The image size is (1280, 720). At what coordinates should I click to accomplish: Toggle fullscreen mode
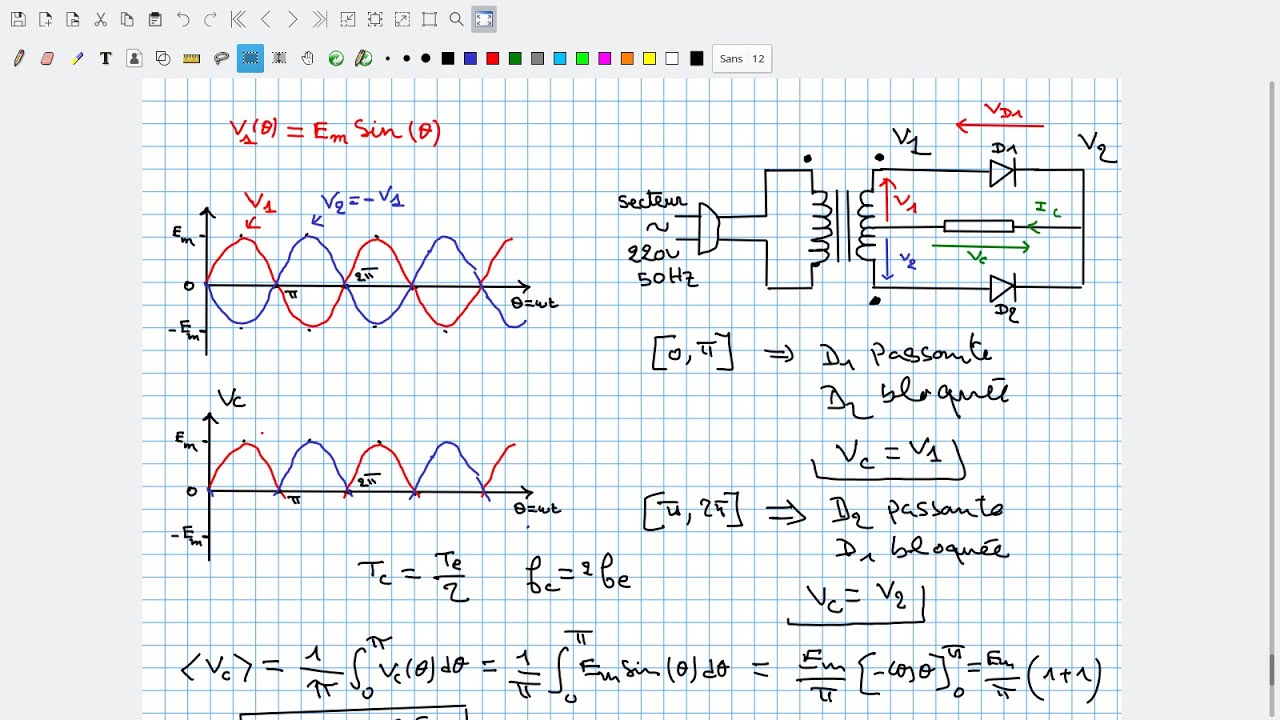point(484,19)
